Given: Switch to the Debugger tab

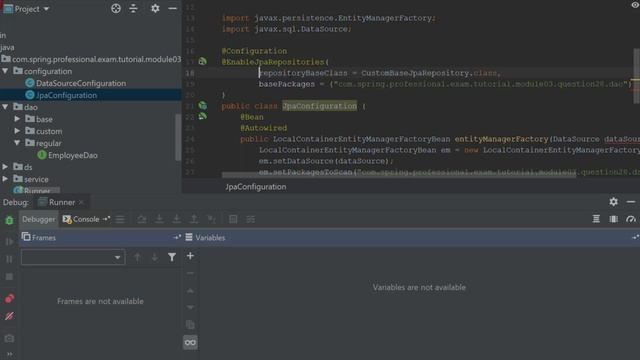Looking at the screenshot, I should pyautogui.click(x=38, y=220).
